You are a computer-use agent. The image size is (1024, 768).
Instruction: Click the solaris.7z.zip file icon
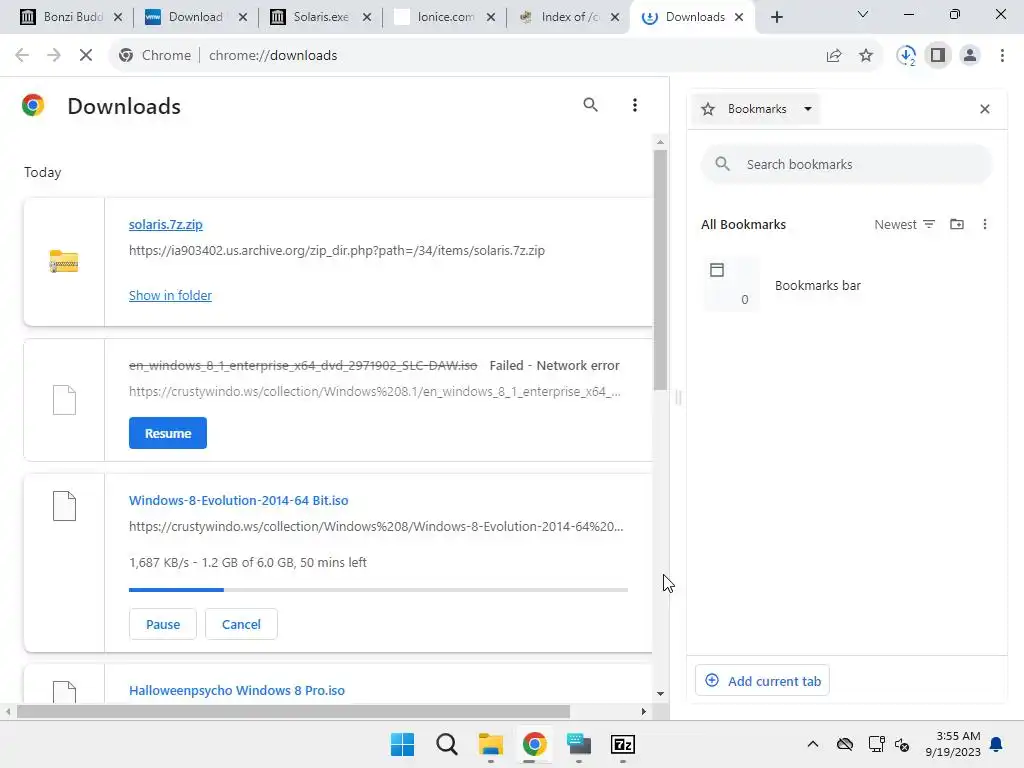[64, 261]
